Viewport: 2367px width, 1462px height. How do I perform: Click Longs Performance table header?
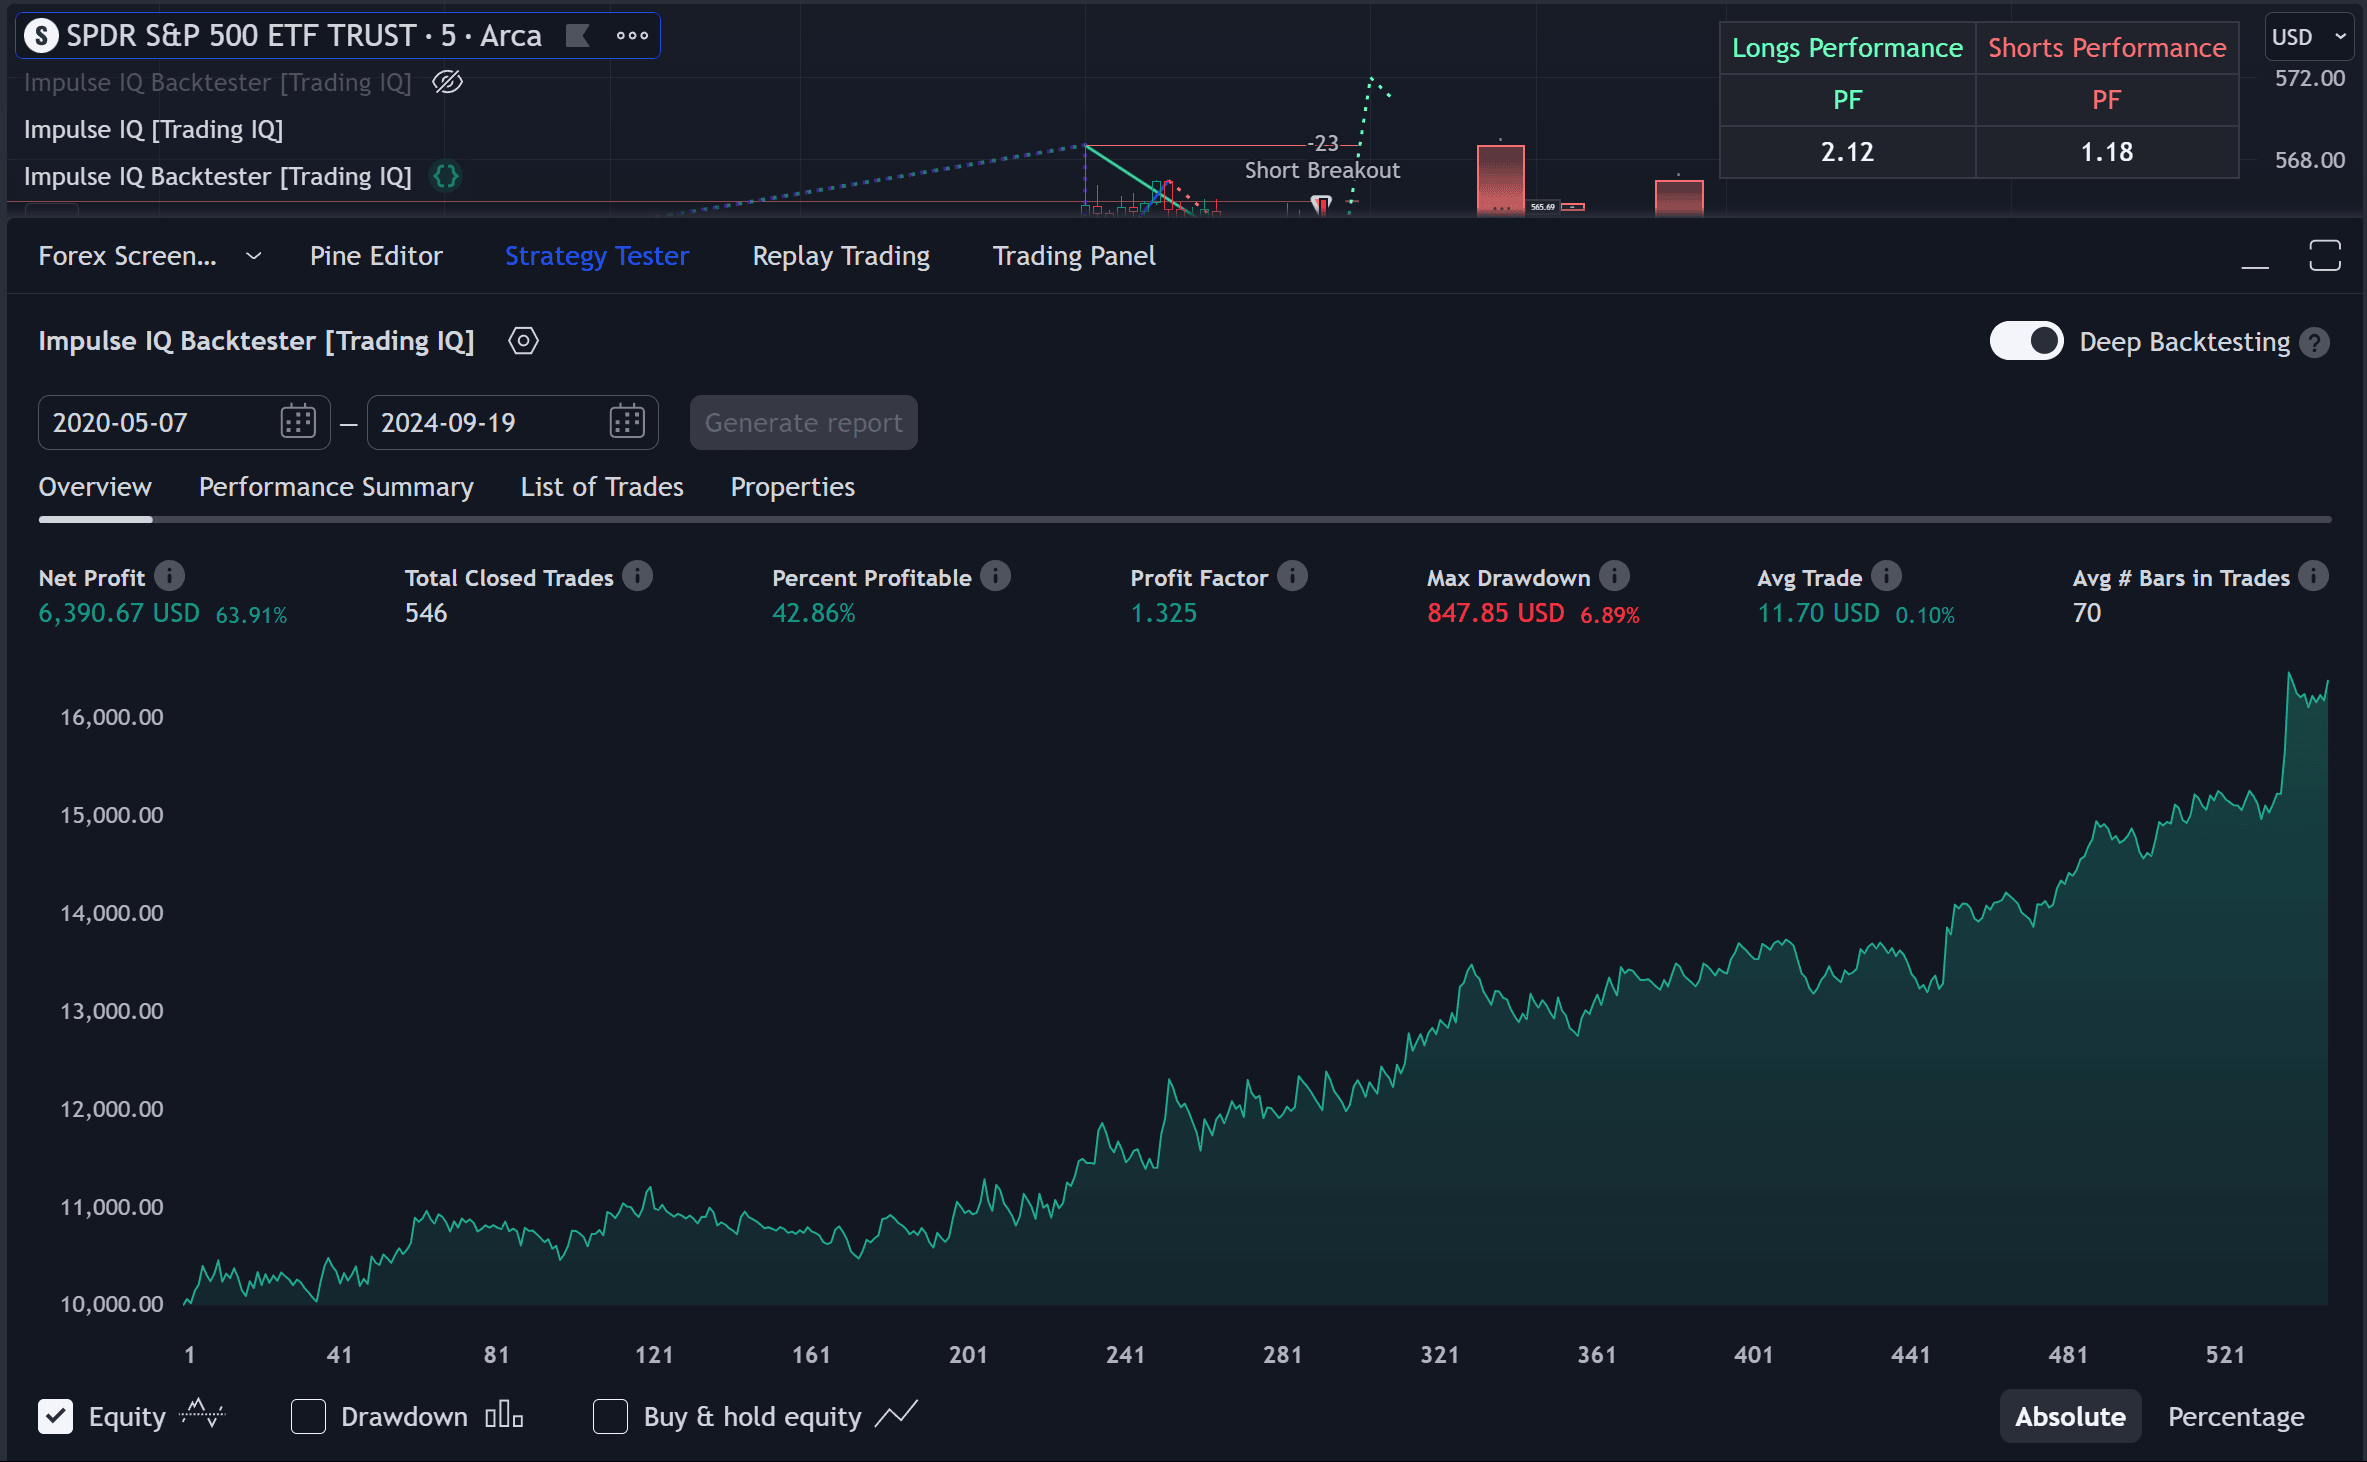click(1847, 48)
